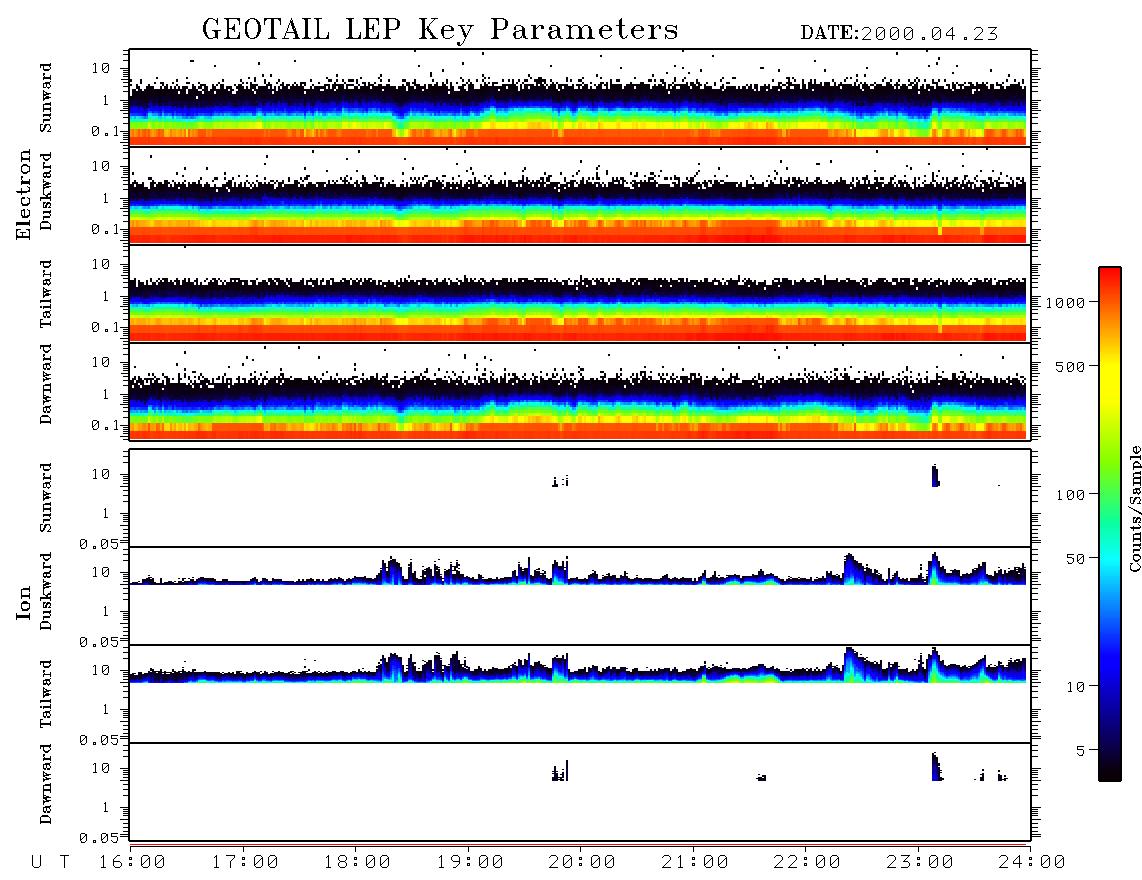This screenshot has height=880, width=1142.
Task: Click the Ion group axis label
Action: click(x=24, y=602)
